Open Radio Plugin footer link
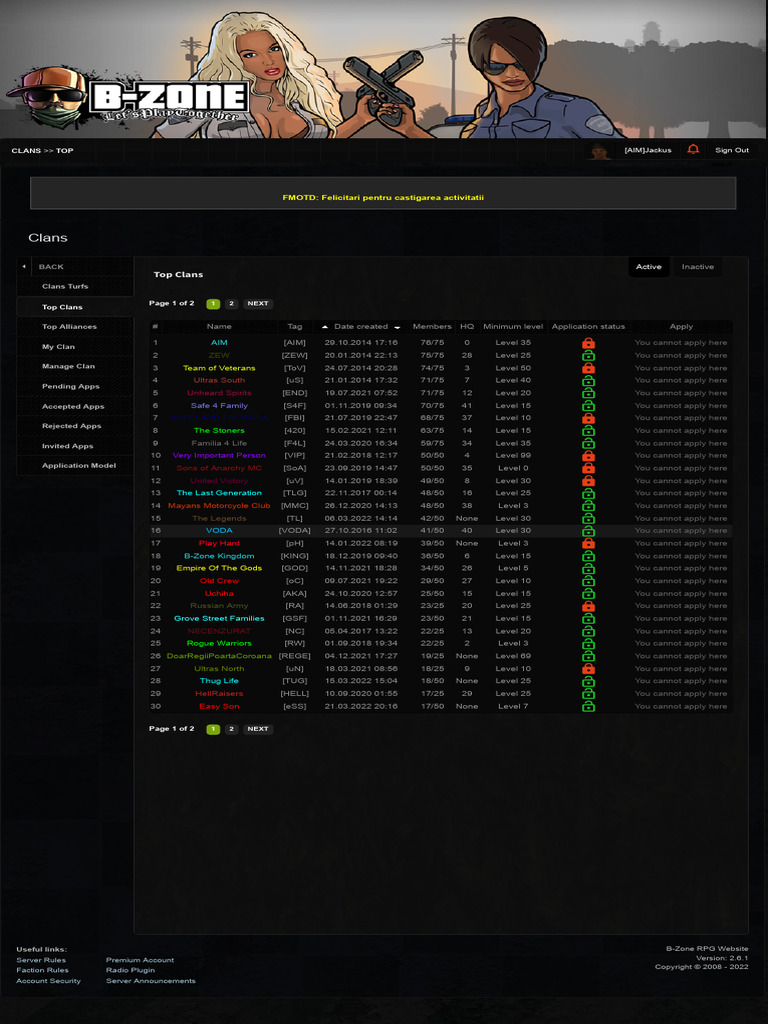This screenshot has height=1024, width=768. point(131,970)
